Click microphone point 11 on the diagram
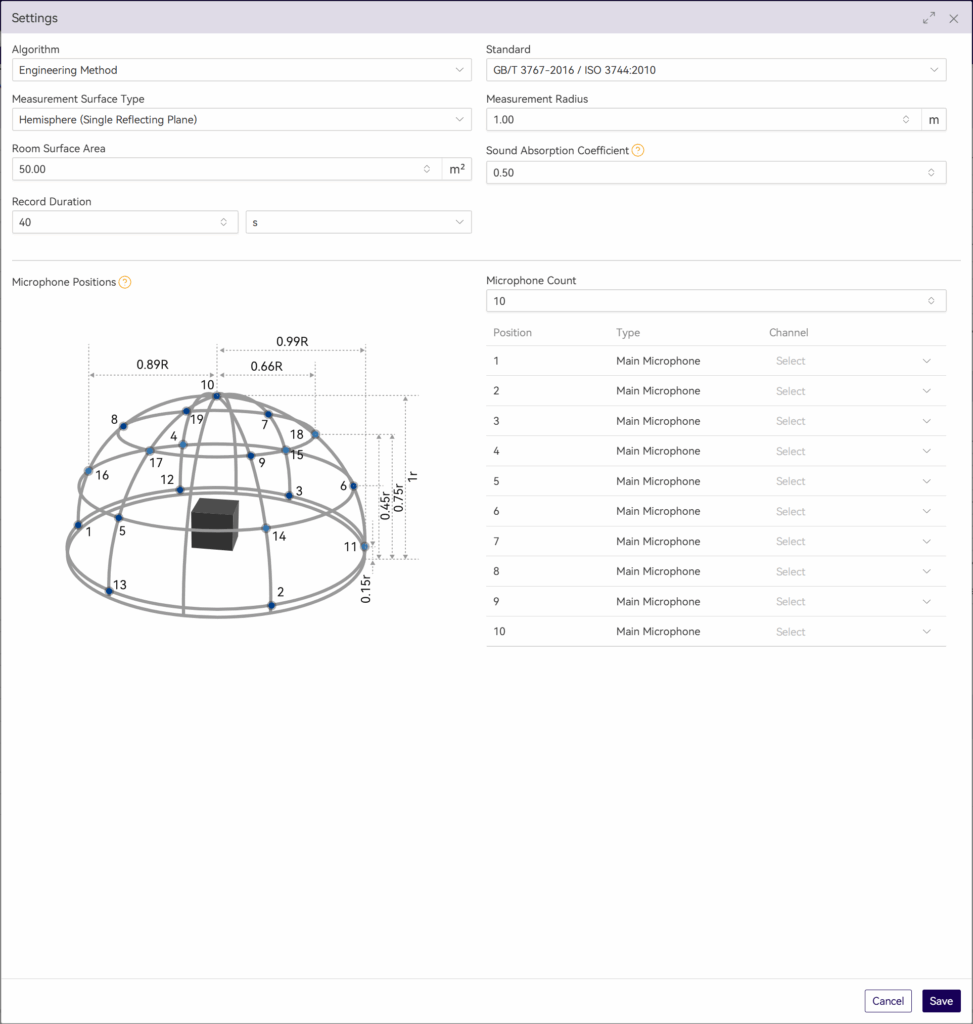This screenshot has height=1024, width=973. point(365,547)
